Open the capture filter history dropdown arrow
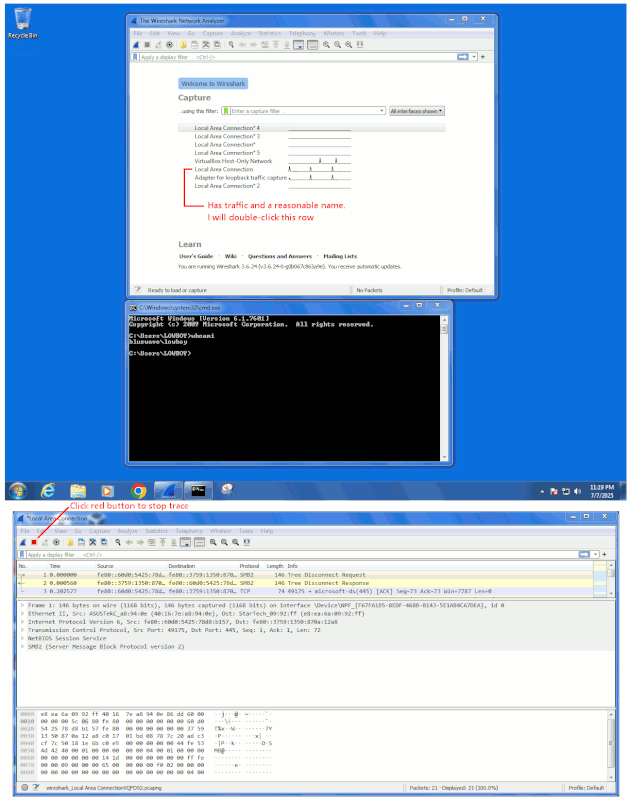Image resolution: width=631 pixels, height=800 pixels. tap(382, 111)
